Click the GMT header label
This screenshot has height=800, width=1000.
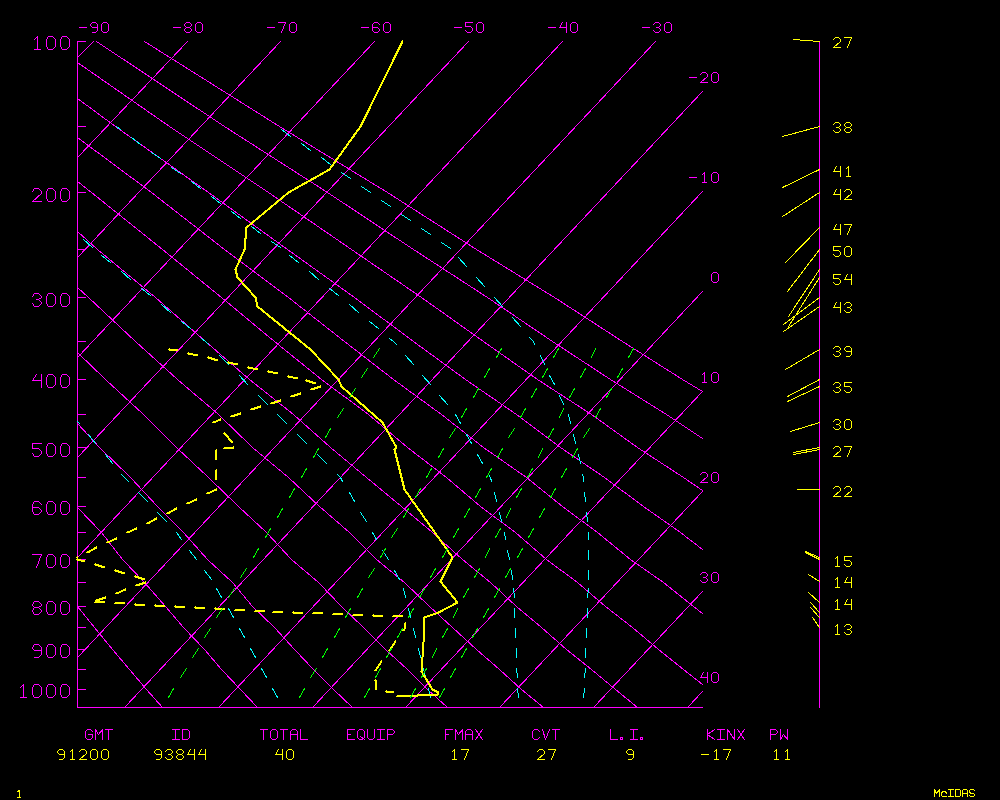pos(99,735)
